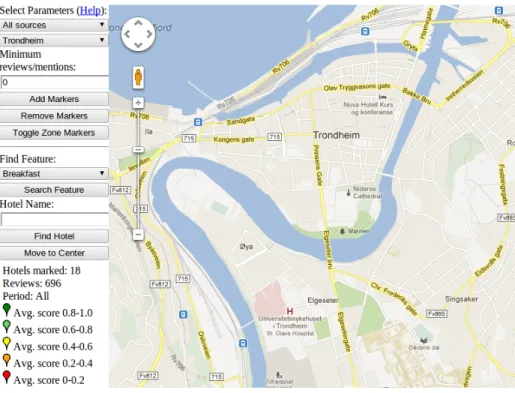Click the Move to Center button

pyautogui.click(x=54, y=253)
